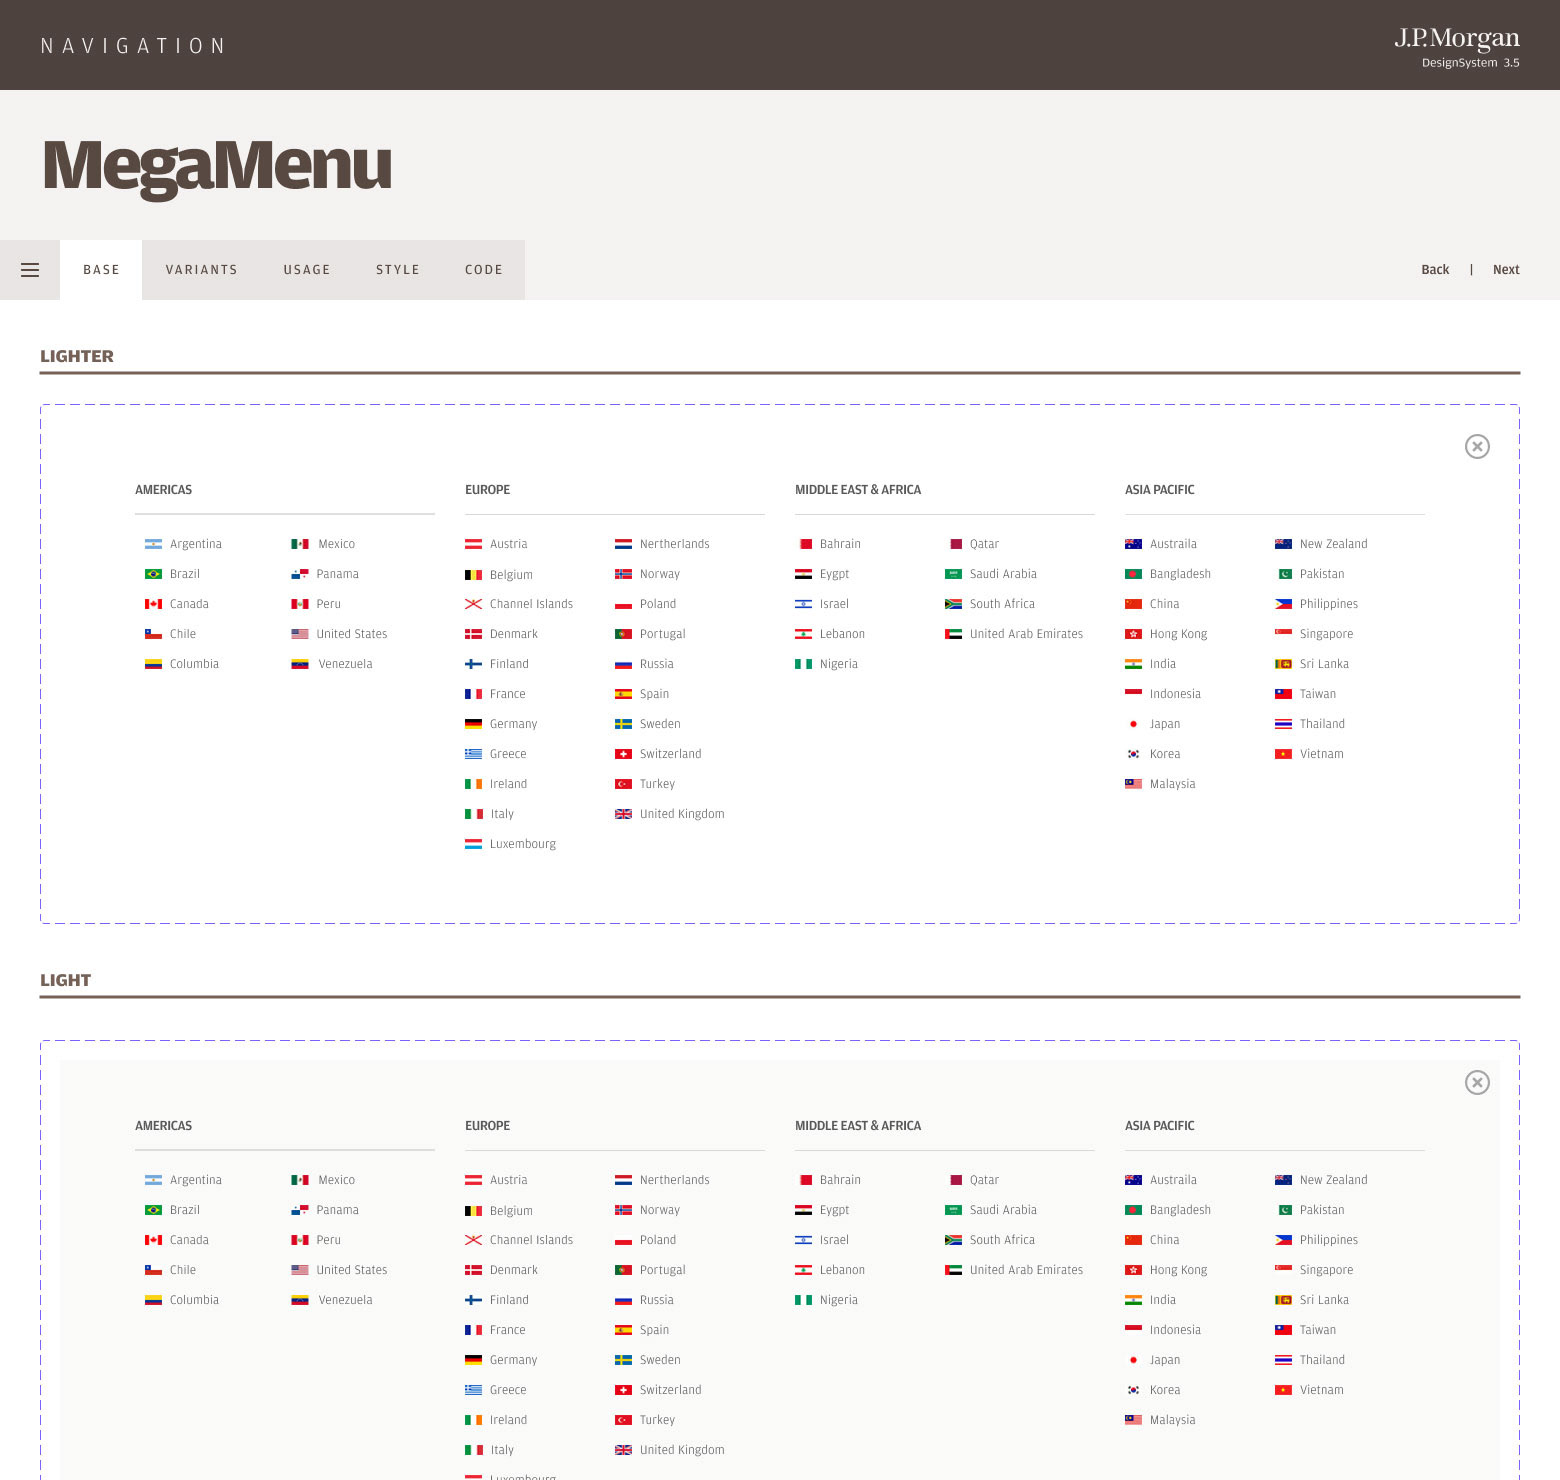Click the Channel Islands flag in the Lighter panel
The height and width of the screenshot is (1480, 1560).
point(473,604)
